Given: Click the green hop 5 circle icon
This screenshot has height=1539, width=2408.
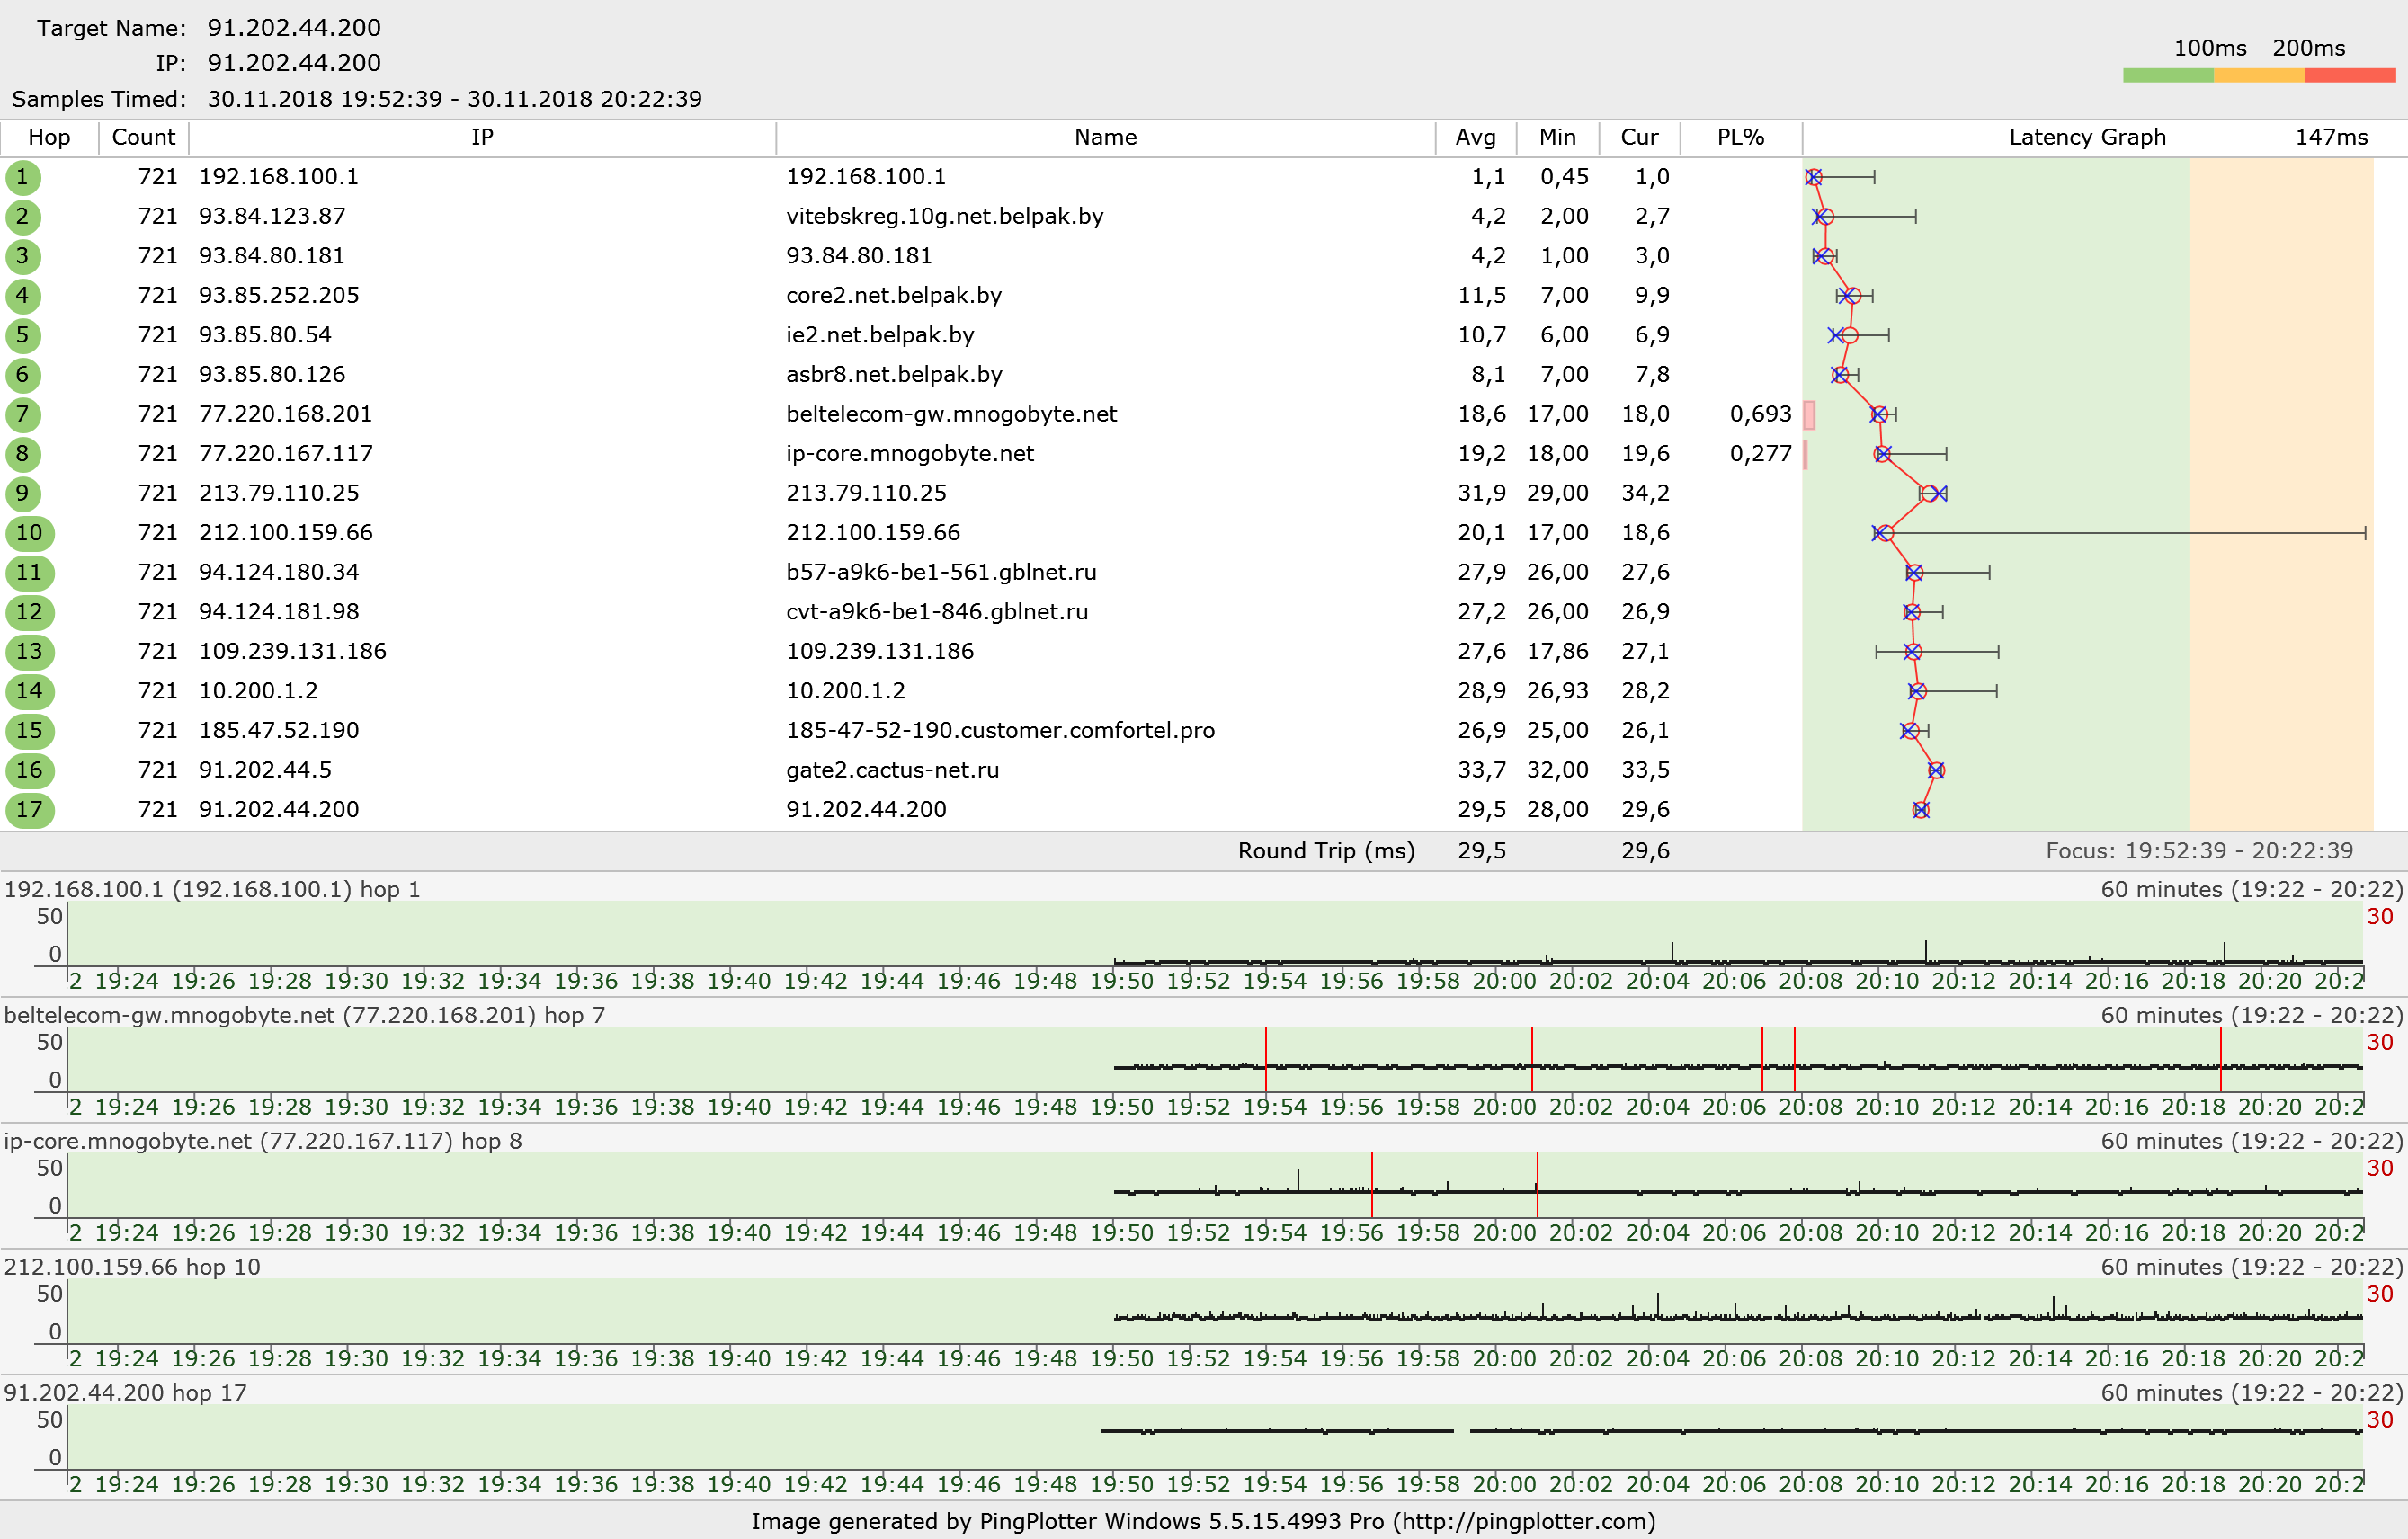Looking at the screenshot, I should [x=23, y=335].
